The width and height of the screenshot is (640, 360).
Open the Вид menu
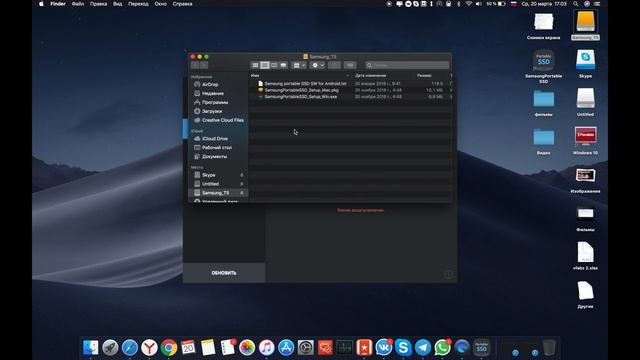118,4
